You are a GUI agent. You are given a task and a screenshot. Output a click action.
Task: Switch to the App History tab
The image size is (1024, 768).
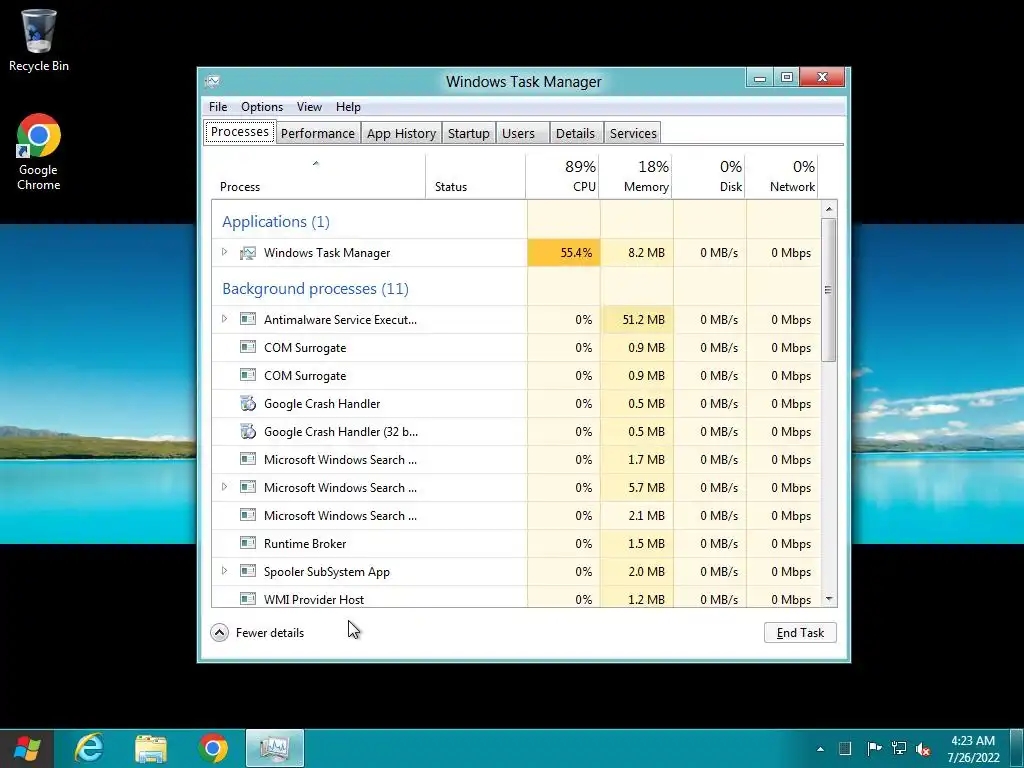click(x=402, y=133)
